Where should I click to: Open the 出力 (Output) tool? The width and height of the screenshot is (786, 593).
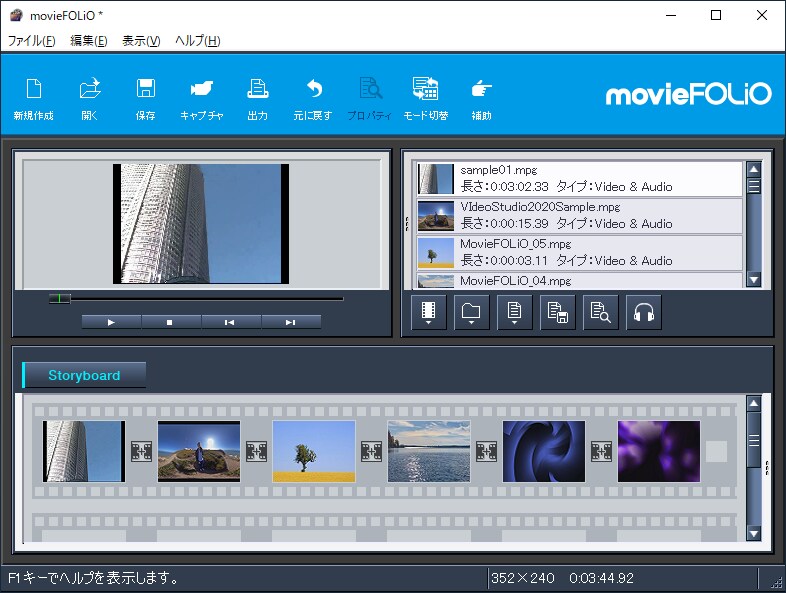point(258,98)
